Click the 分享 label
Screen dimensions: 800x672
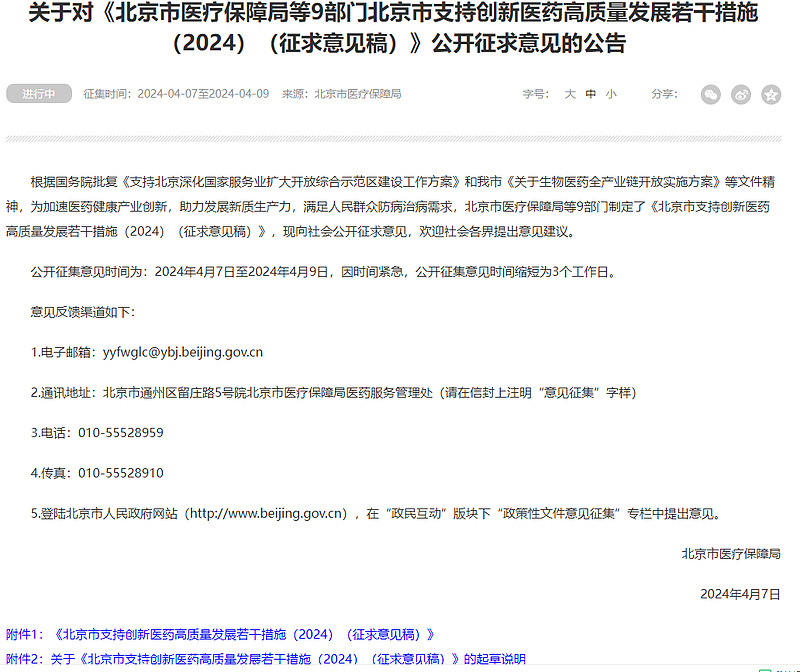point(664,94)
